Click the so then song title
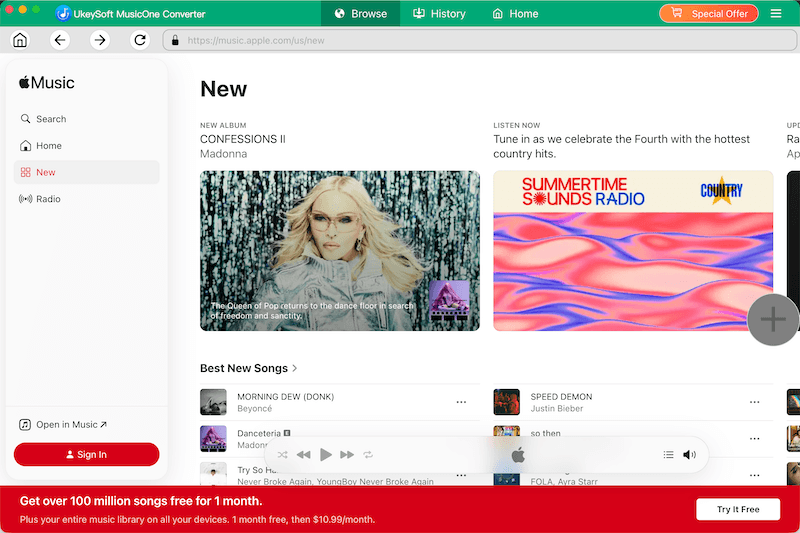 [545, 433]
